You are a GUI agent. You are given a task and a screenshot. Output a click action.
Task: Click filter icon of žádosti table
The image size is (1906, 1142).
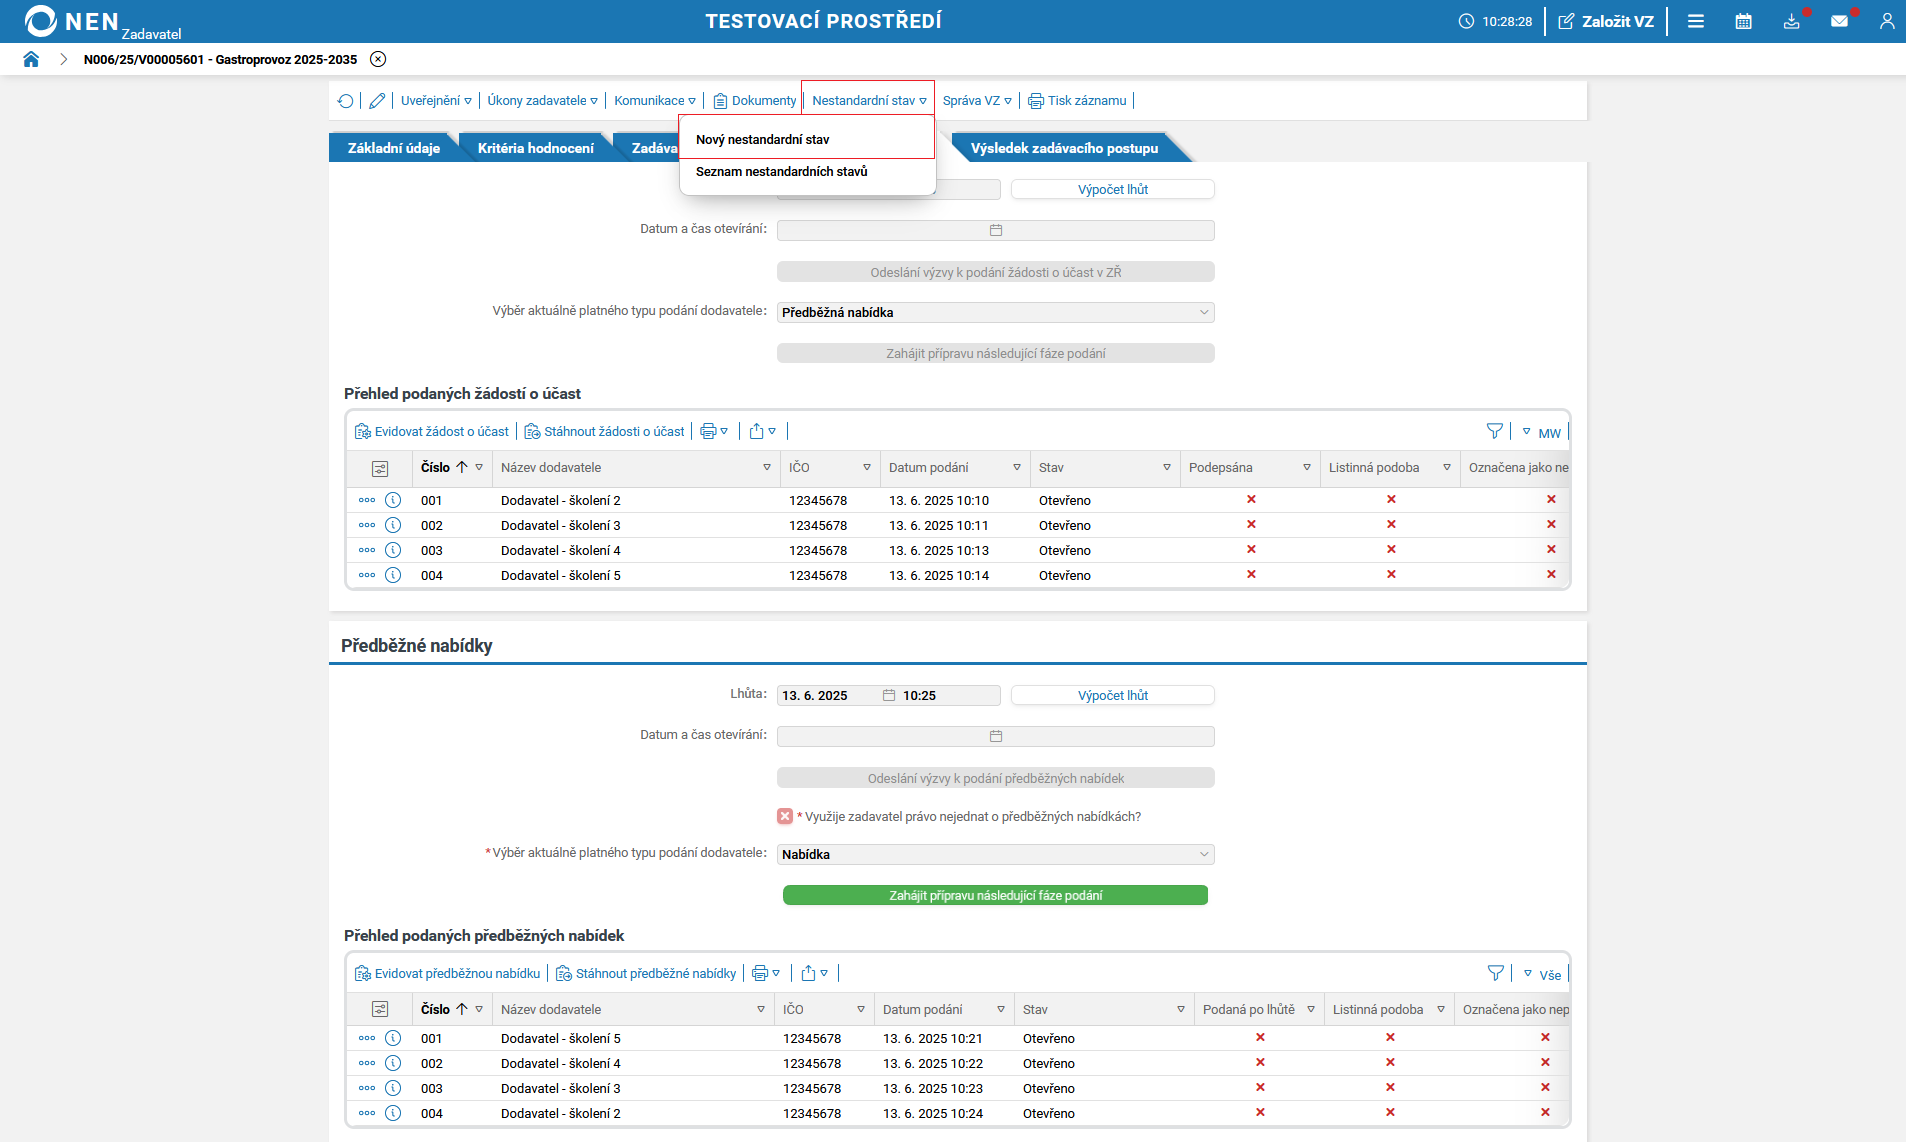[x=1495, y=431]
